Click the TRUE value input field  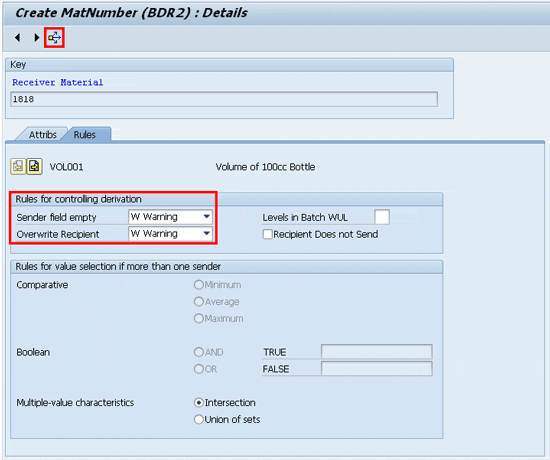[x=377, y=352]
